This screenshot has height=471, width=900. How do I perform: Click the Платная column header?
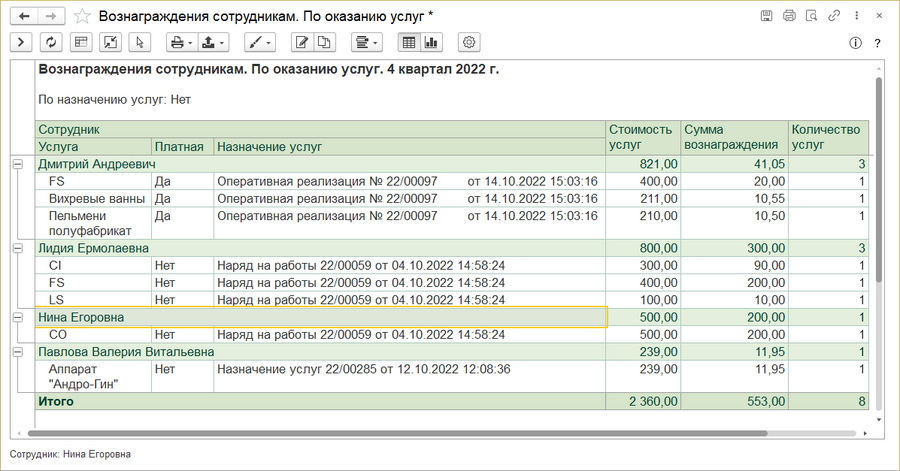tap(182, 147)
